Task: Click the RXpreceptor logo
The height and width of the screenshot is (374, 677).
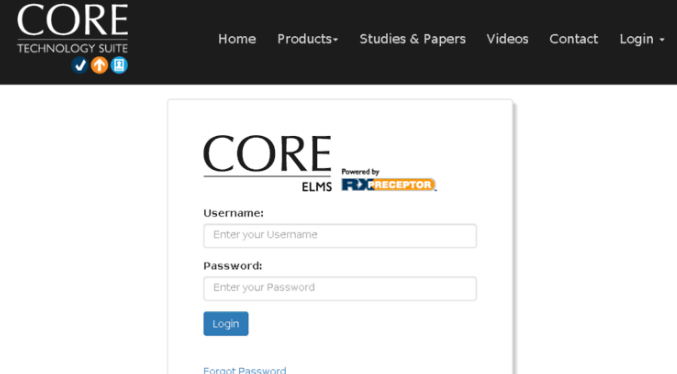Action: click(389, 185)
